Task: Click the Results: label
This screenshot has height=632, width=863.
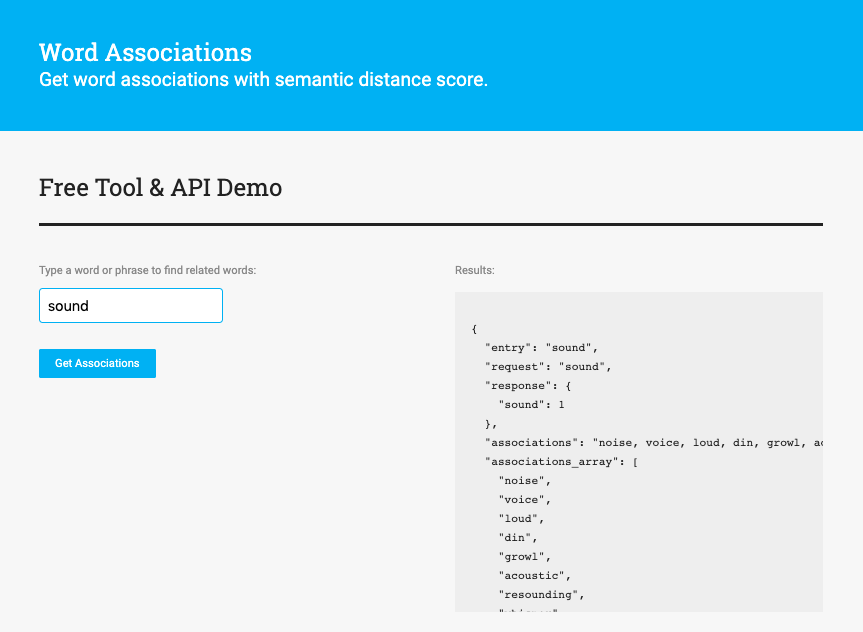Action: tap(475, 270)
